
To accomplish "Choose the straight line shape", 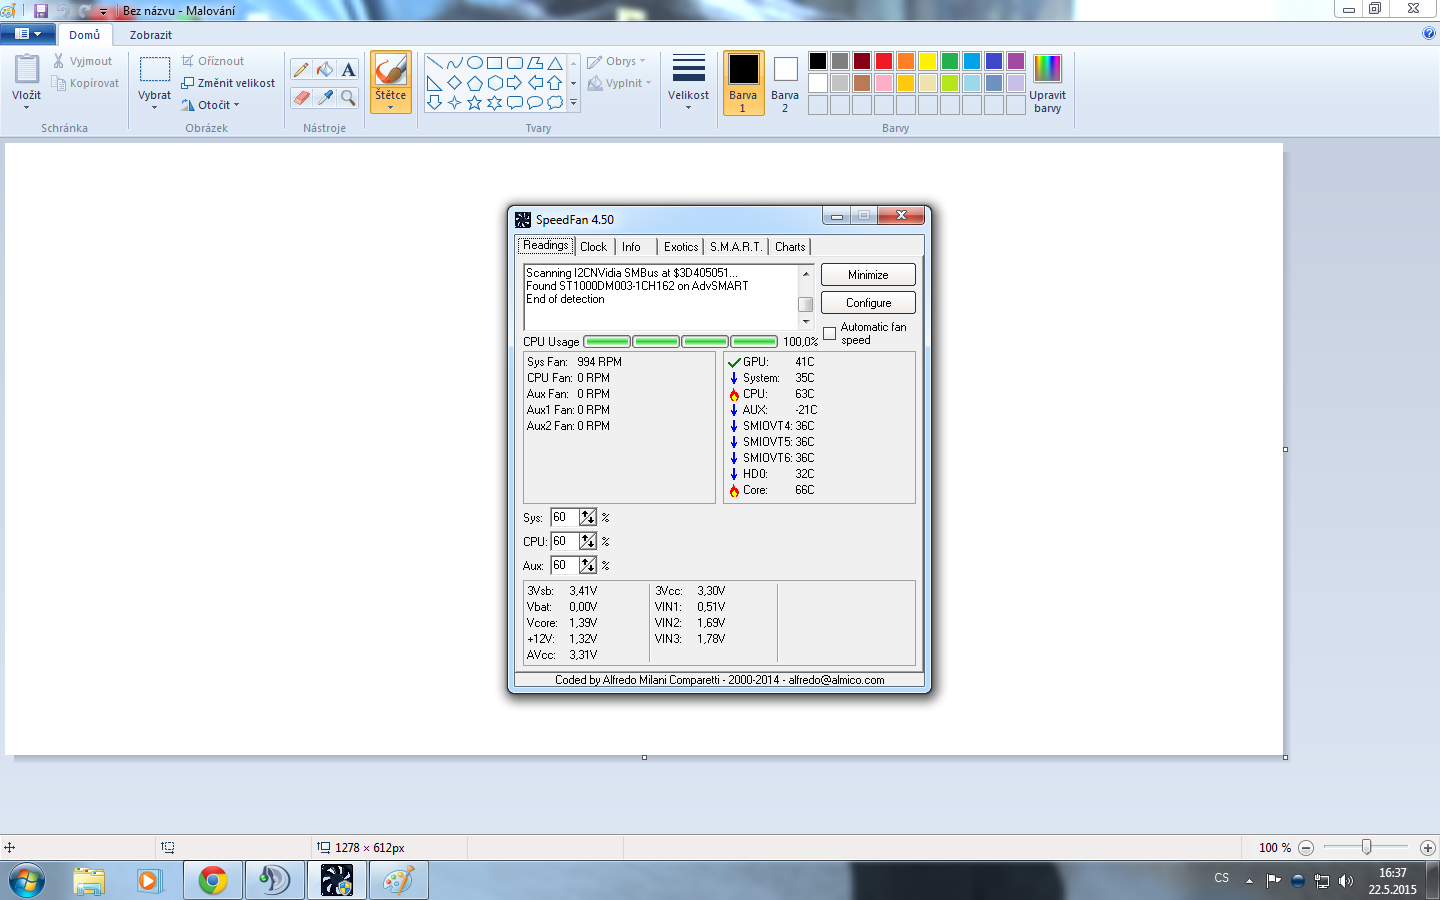I will point(434,63).
